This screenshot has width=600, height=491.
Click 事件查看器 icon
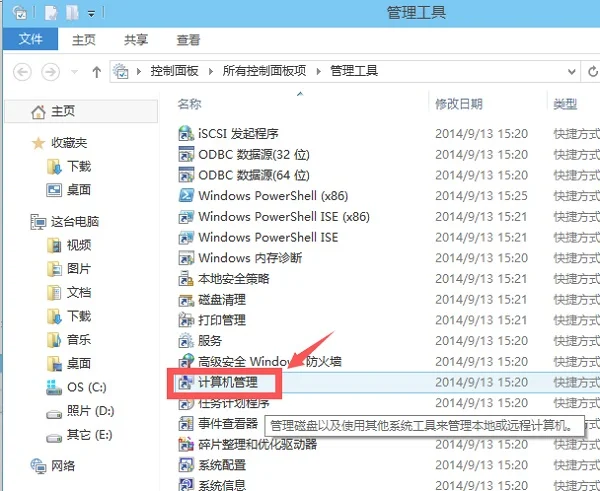click(186, 424)
